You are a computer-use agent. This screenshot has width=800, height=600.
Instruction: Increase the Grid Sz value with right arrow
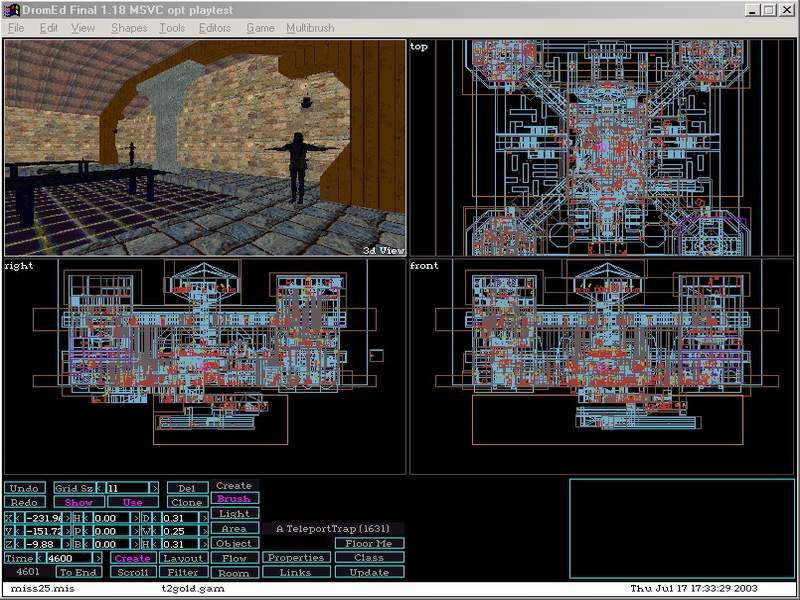tap(154, 488)
